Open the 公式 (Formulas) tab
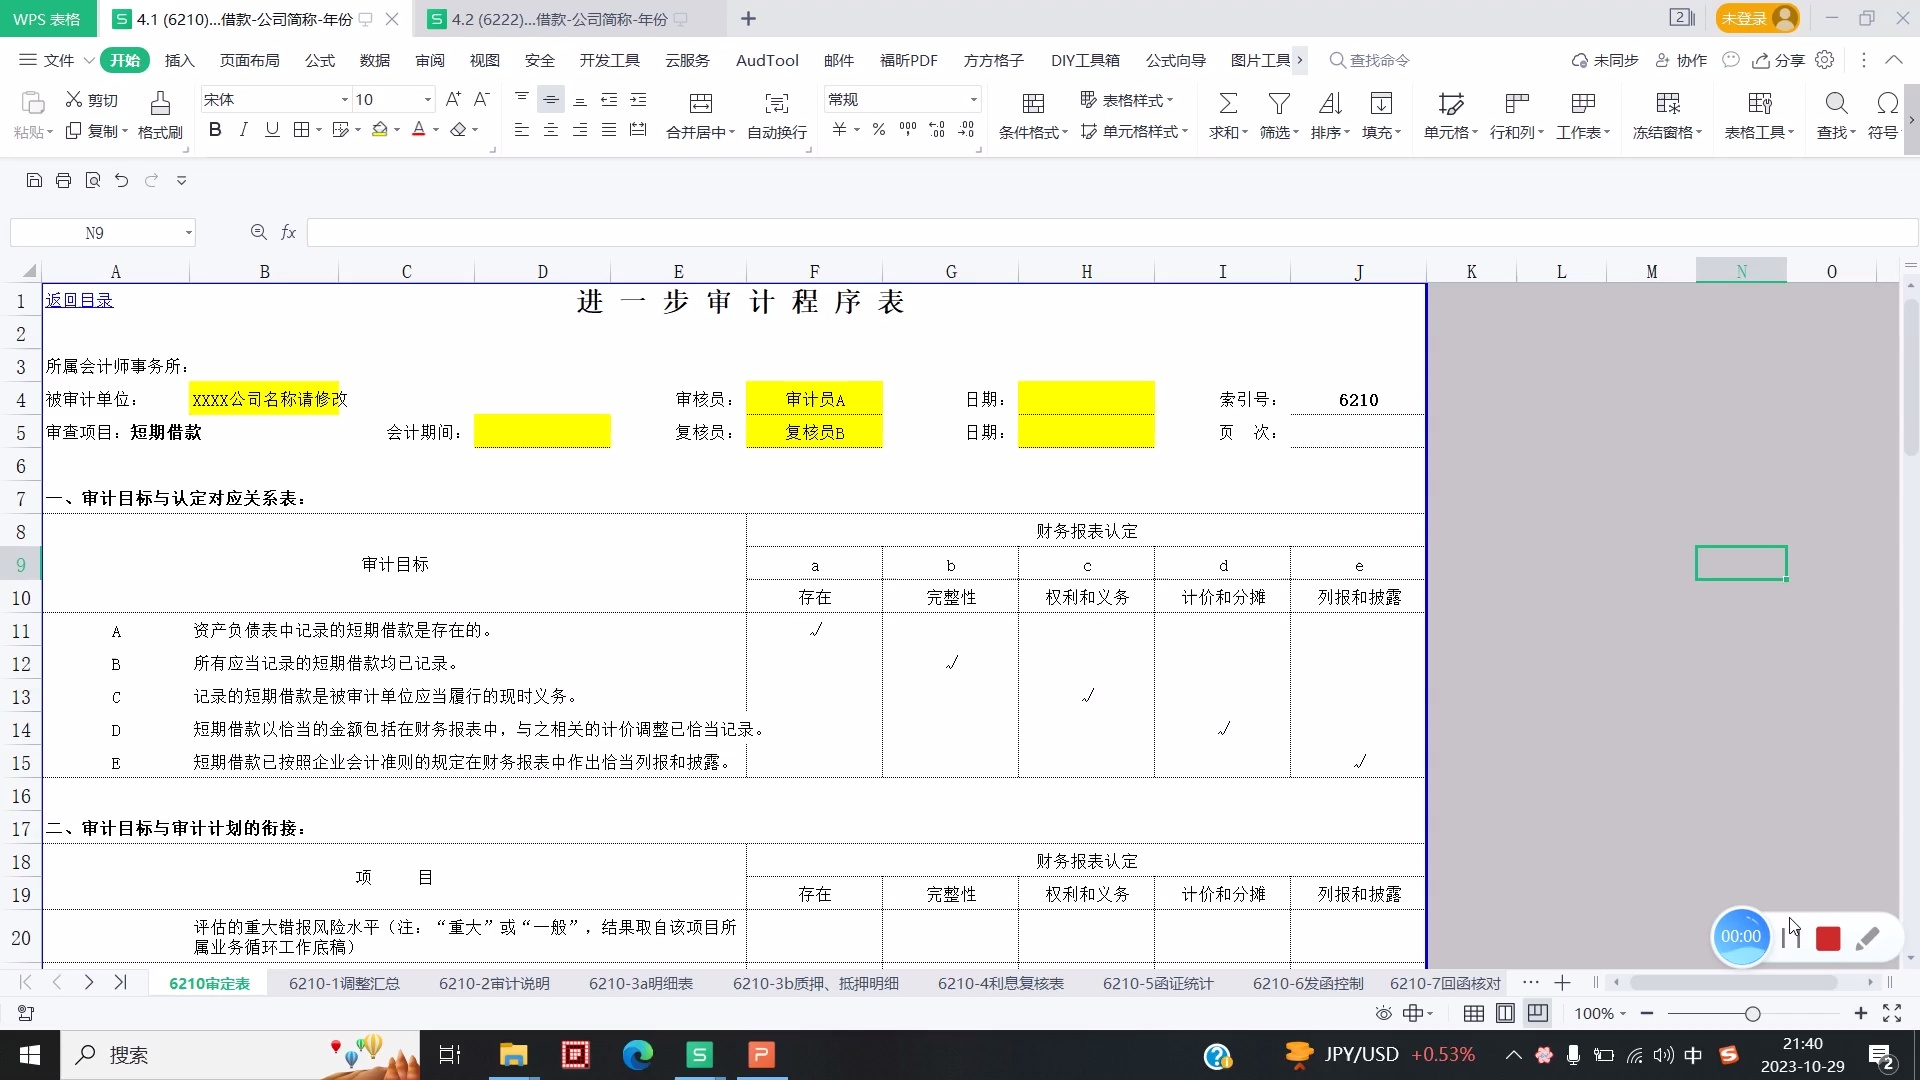1920x1080 pixels. [x=320, y=60]
